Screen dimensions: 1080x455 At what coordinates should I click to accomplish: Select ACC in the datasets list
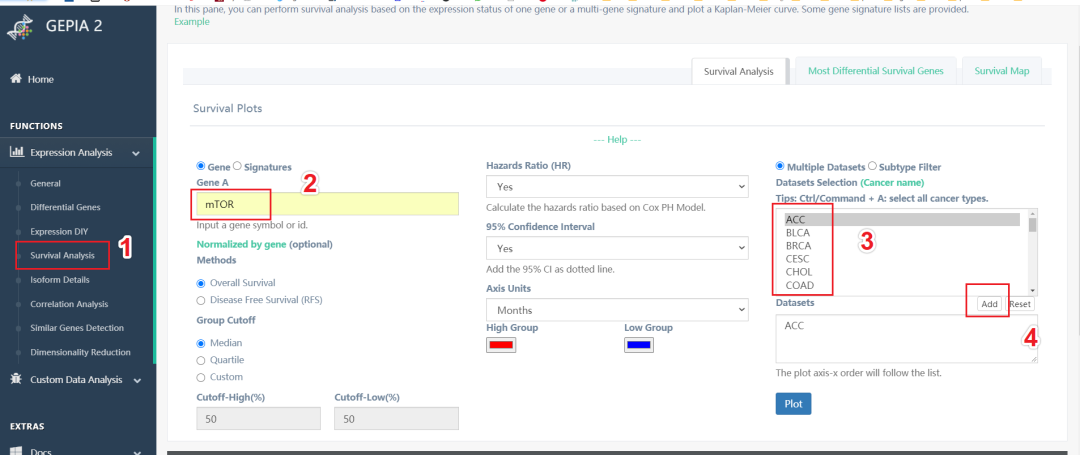(902, 220)
